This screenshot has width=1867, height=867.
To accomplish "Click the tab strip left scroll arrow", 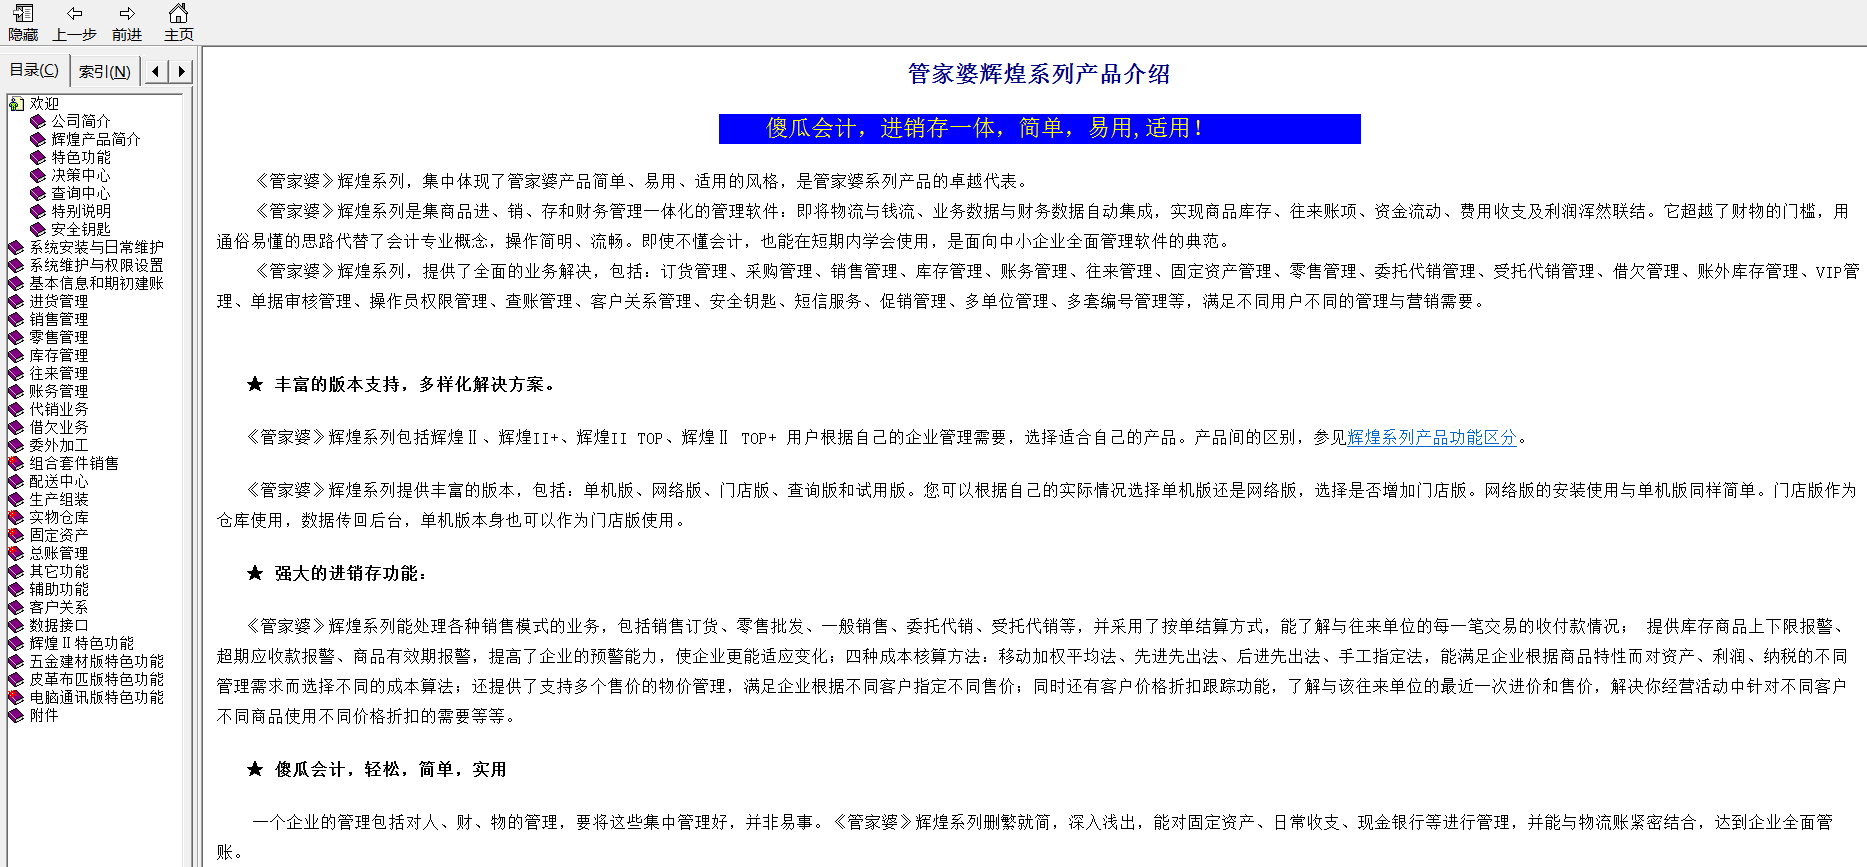I will (155, 71).
